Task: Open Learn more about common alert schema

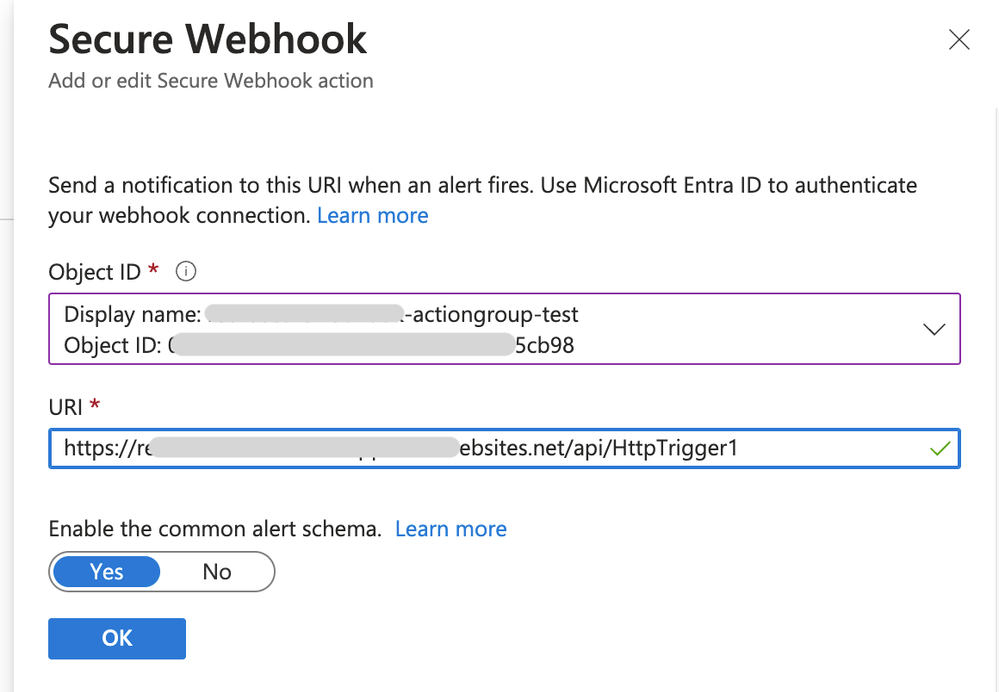Action: (450, 529)
